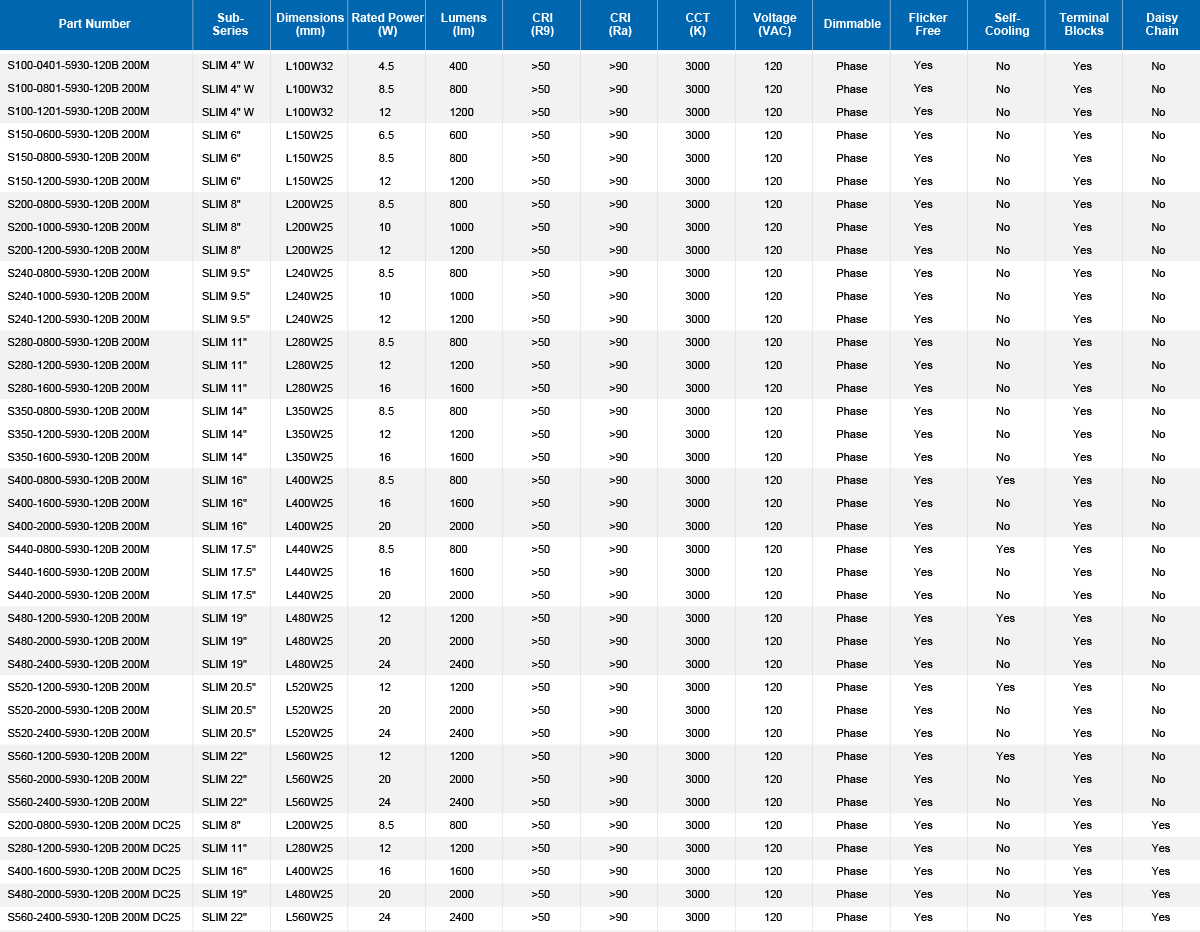Click the CCT (K) column header
Image resolution: width=1200 pixels, height=932 pixels.
696,24
